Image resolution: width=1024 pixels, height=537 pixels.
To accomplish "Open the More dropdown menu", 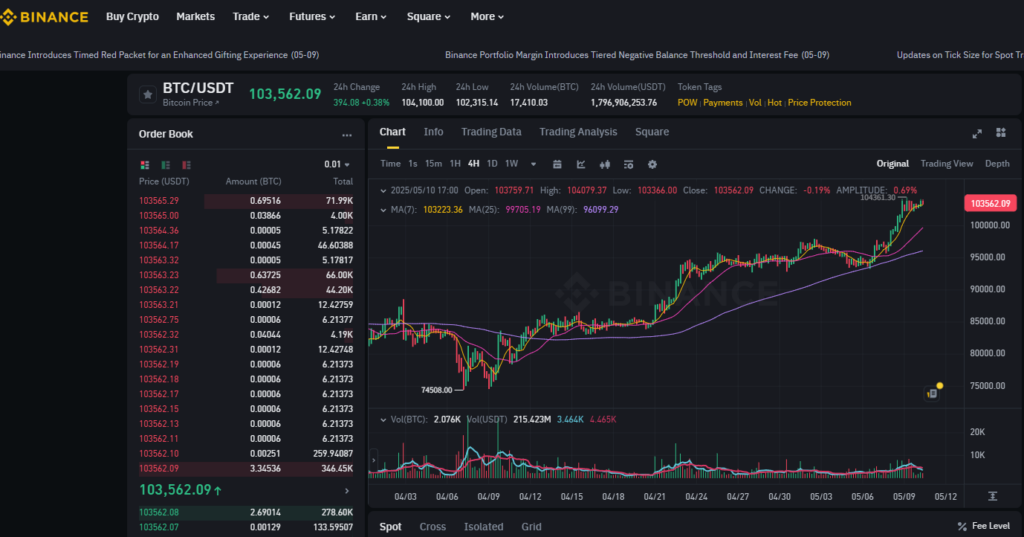I will point(487,17).
